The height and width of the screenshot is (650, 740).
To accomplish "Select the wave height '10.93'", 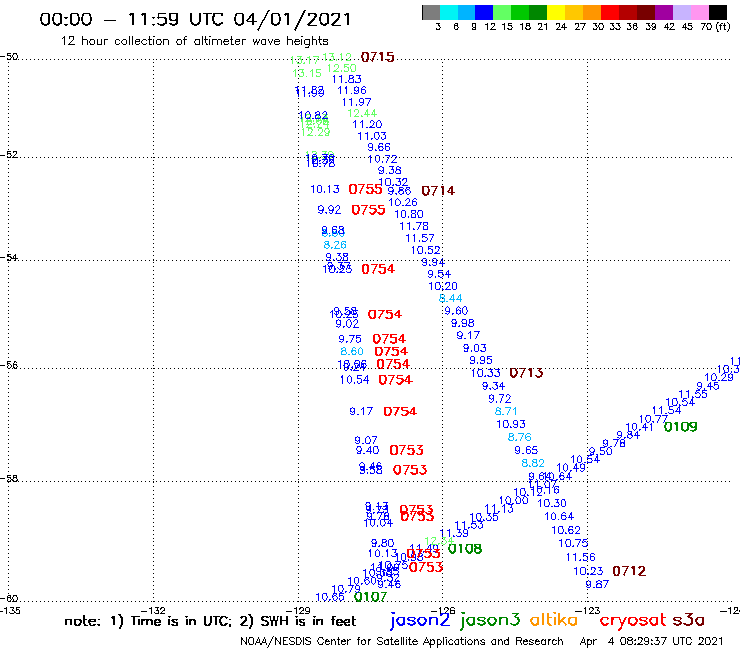I will coord(511,424).
